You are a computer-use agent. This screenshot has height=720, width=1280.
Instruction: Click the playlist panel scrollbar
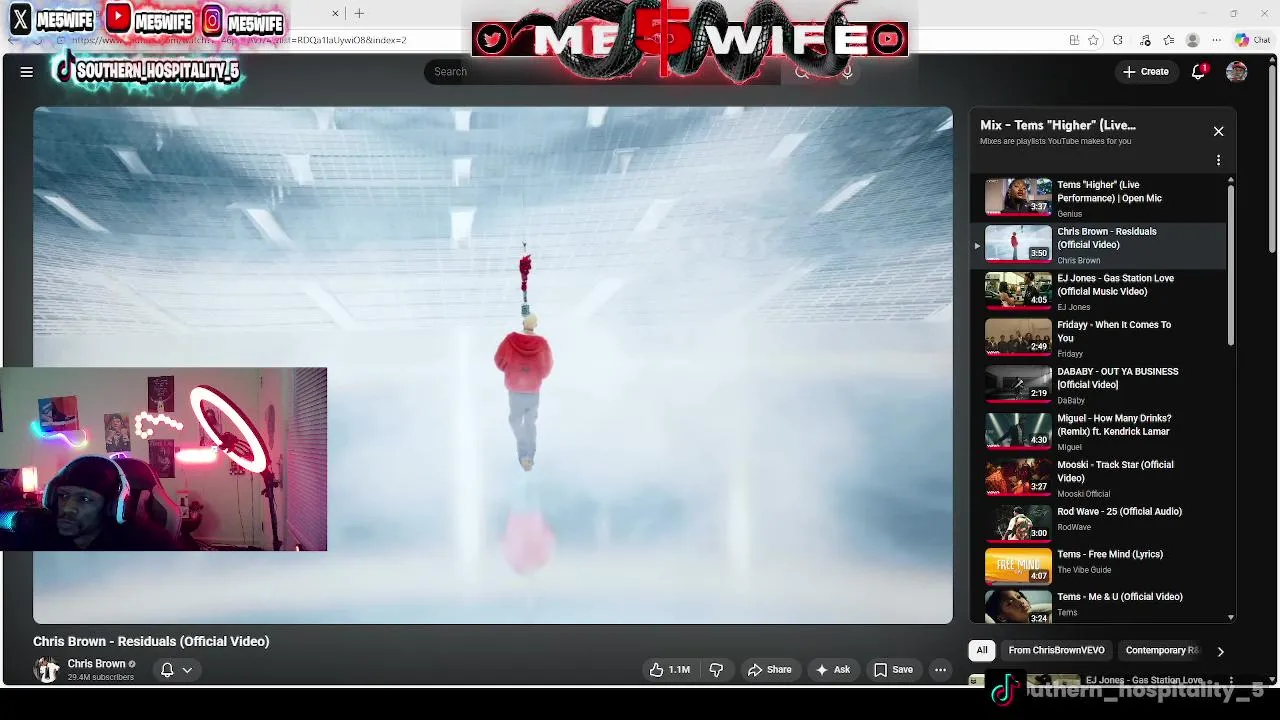pos(1231,265)
